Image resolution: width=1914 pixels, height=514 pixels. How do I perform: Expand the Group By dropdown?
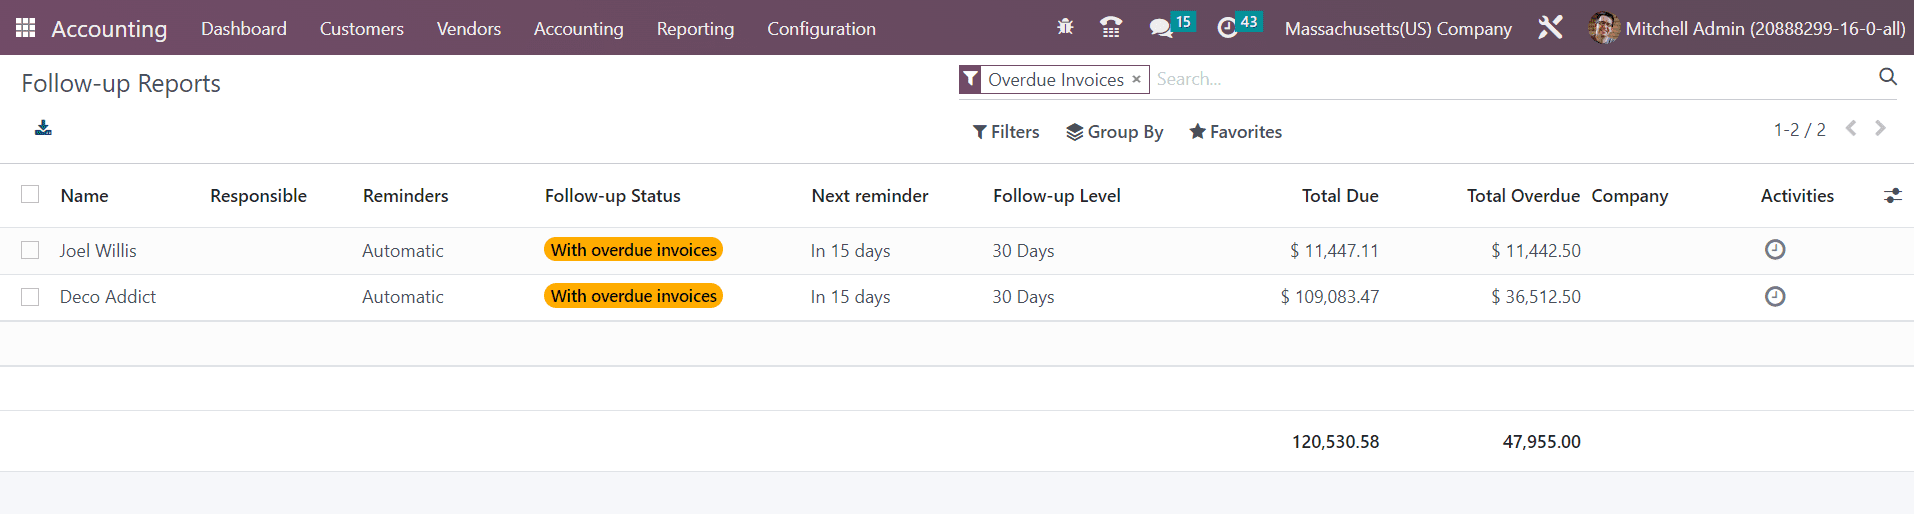(x=1114, y=132)
